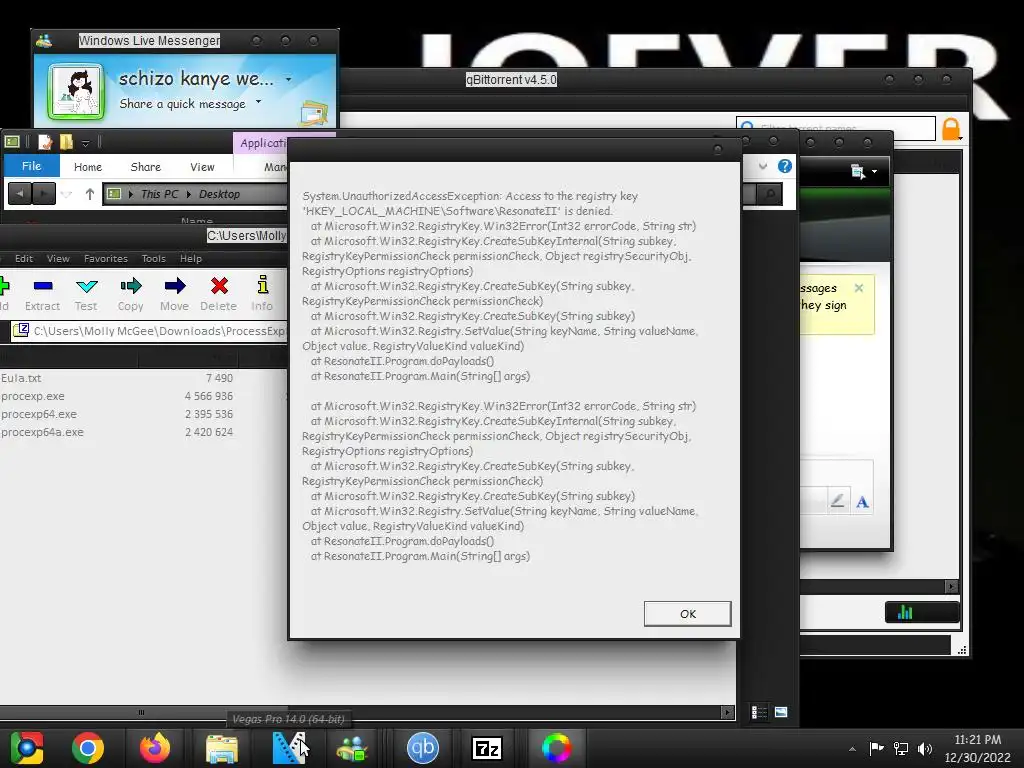Screen dimensions: 1024x768
Task: Click the network tray icon
Action: (x=901, y=749)
